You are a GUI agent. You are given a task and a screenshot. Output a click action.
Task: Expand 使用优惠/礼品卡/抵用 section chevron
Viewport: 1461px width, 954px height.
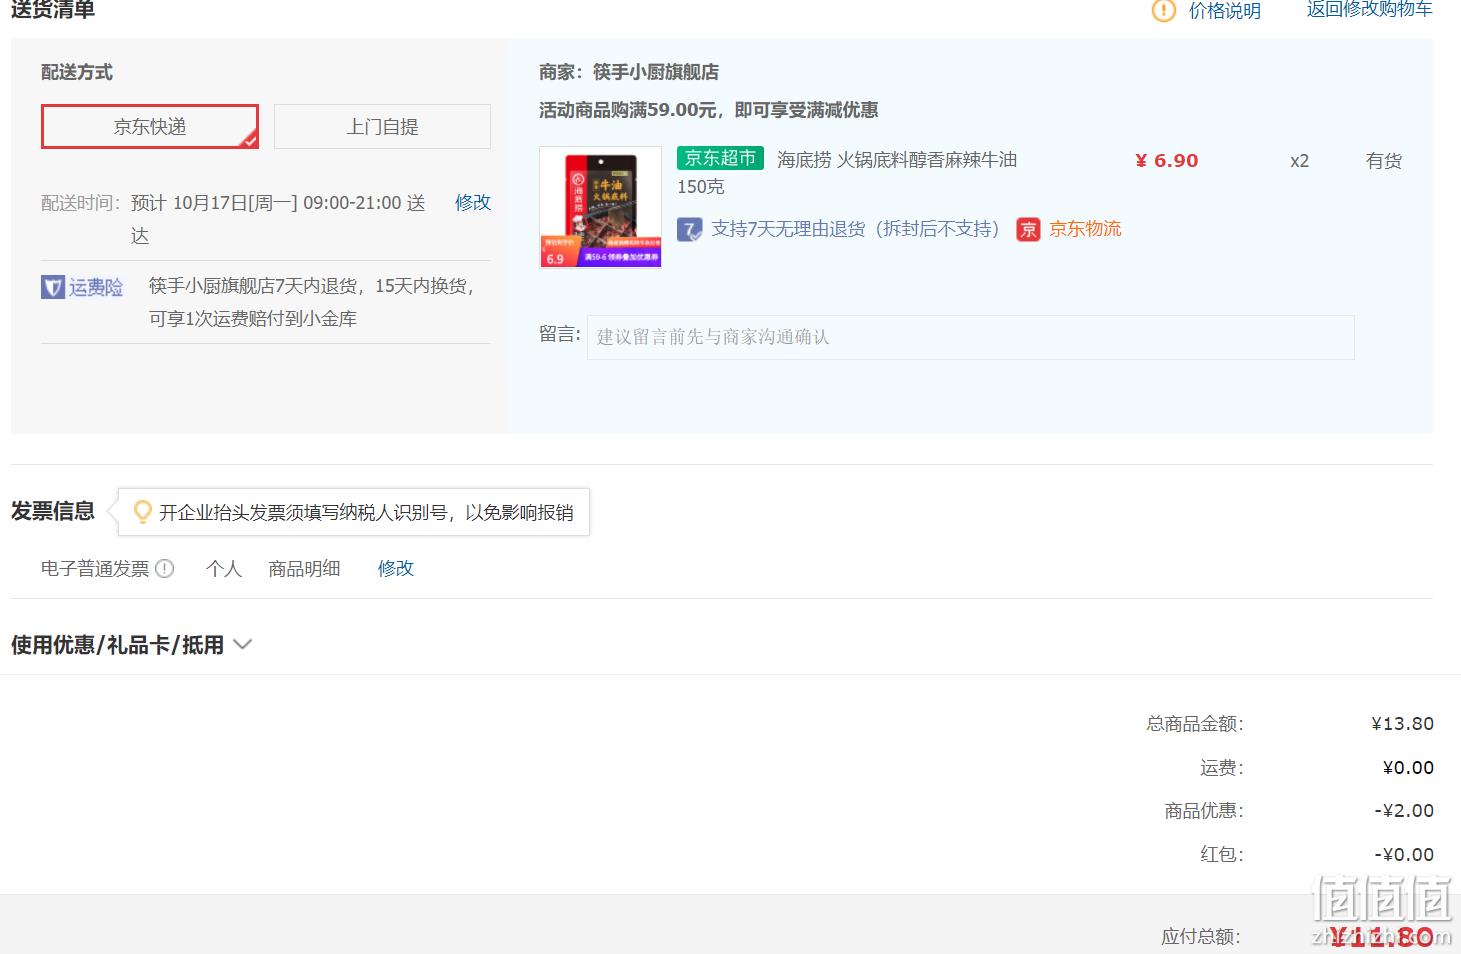tap(242, 645)
